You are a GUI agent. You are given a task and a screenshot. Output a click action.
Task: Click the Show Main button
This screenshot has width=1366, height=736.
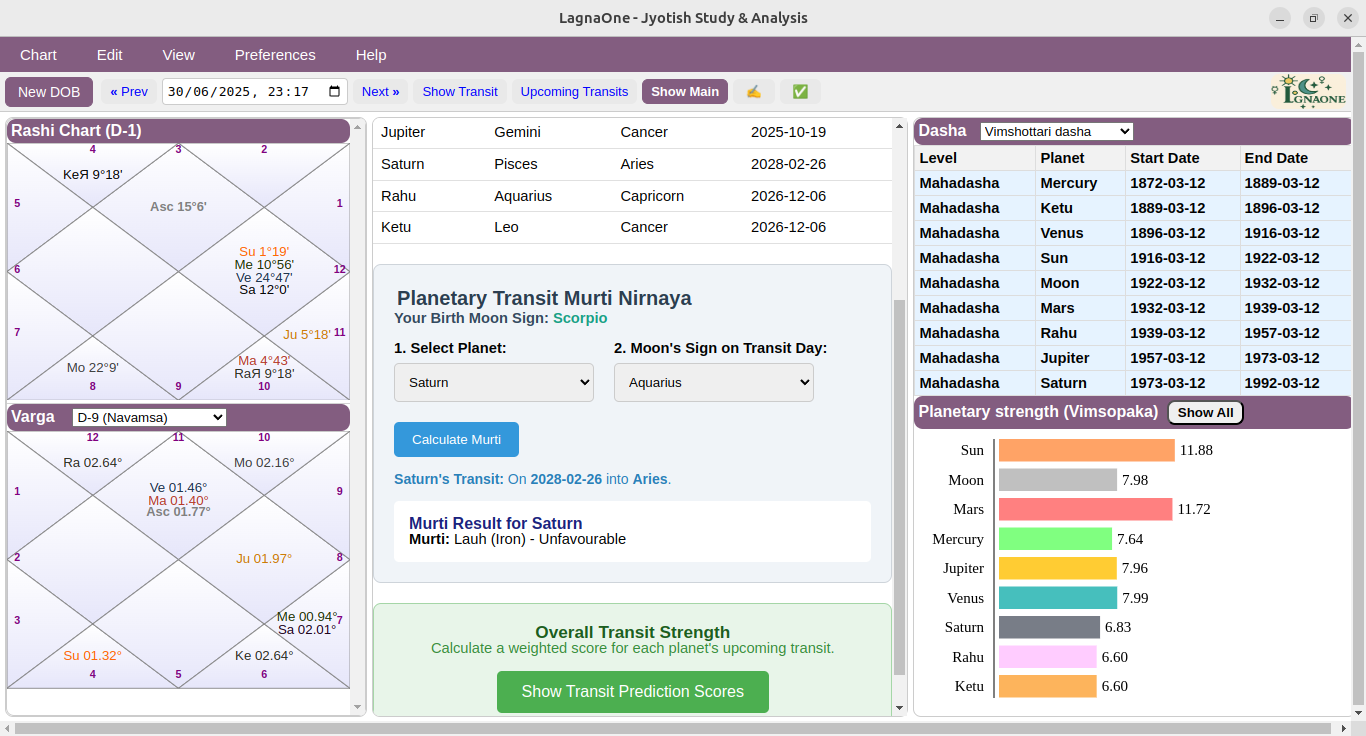pos(685,92)
